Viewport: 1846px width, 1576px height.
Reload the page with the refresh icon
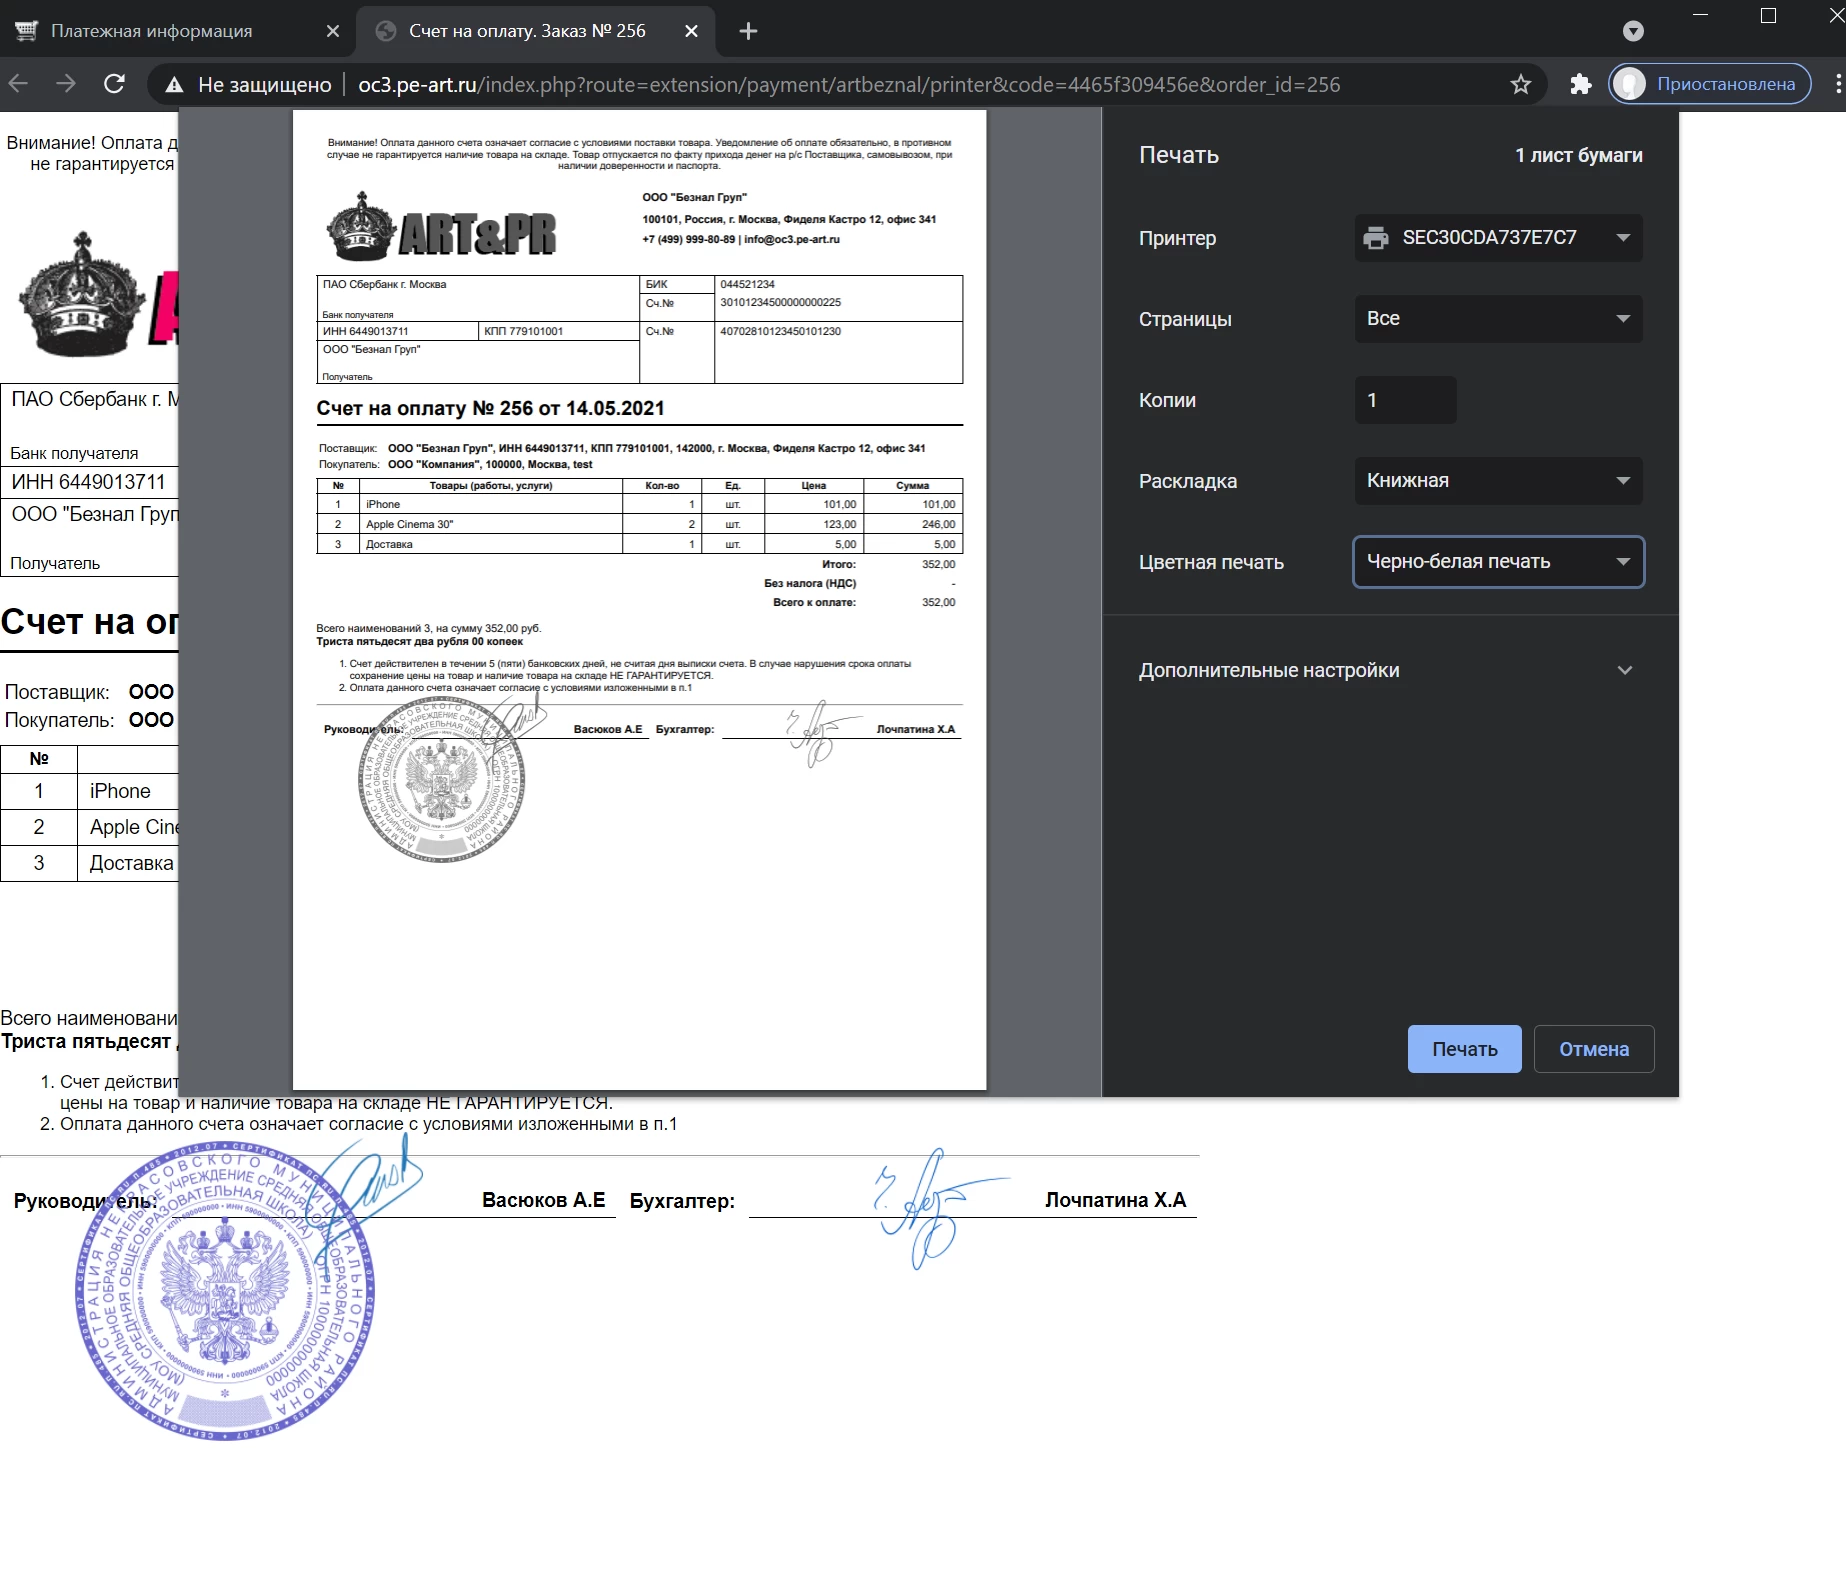point(115,84)
